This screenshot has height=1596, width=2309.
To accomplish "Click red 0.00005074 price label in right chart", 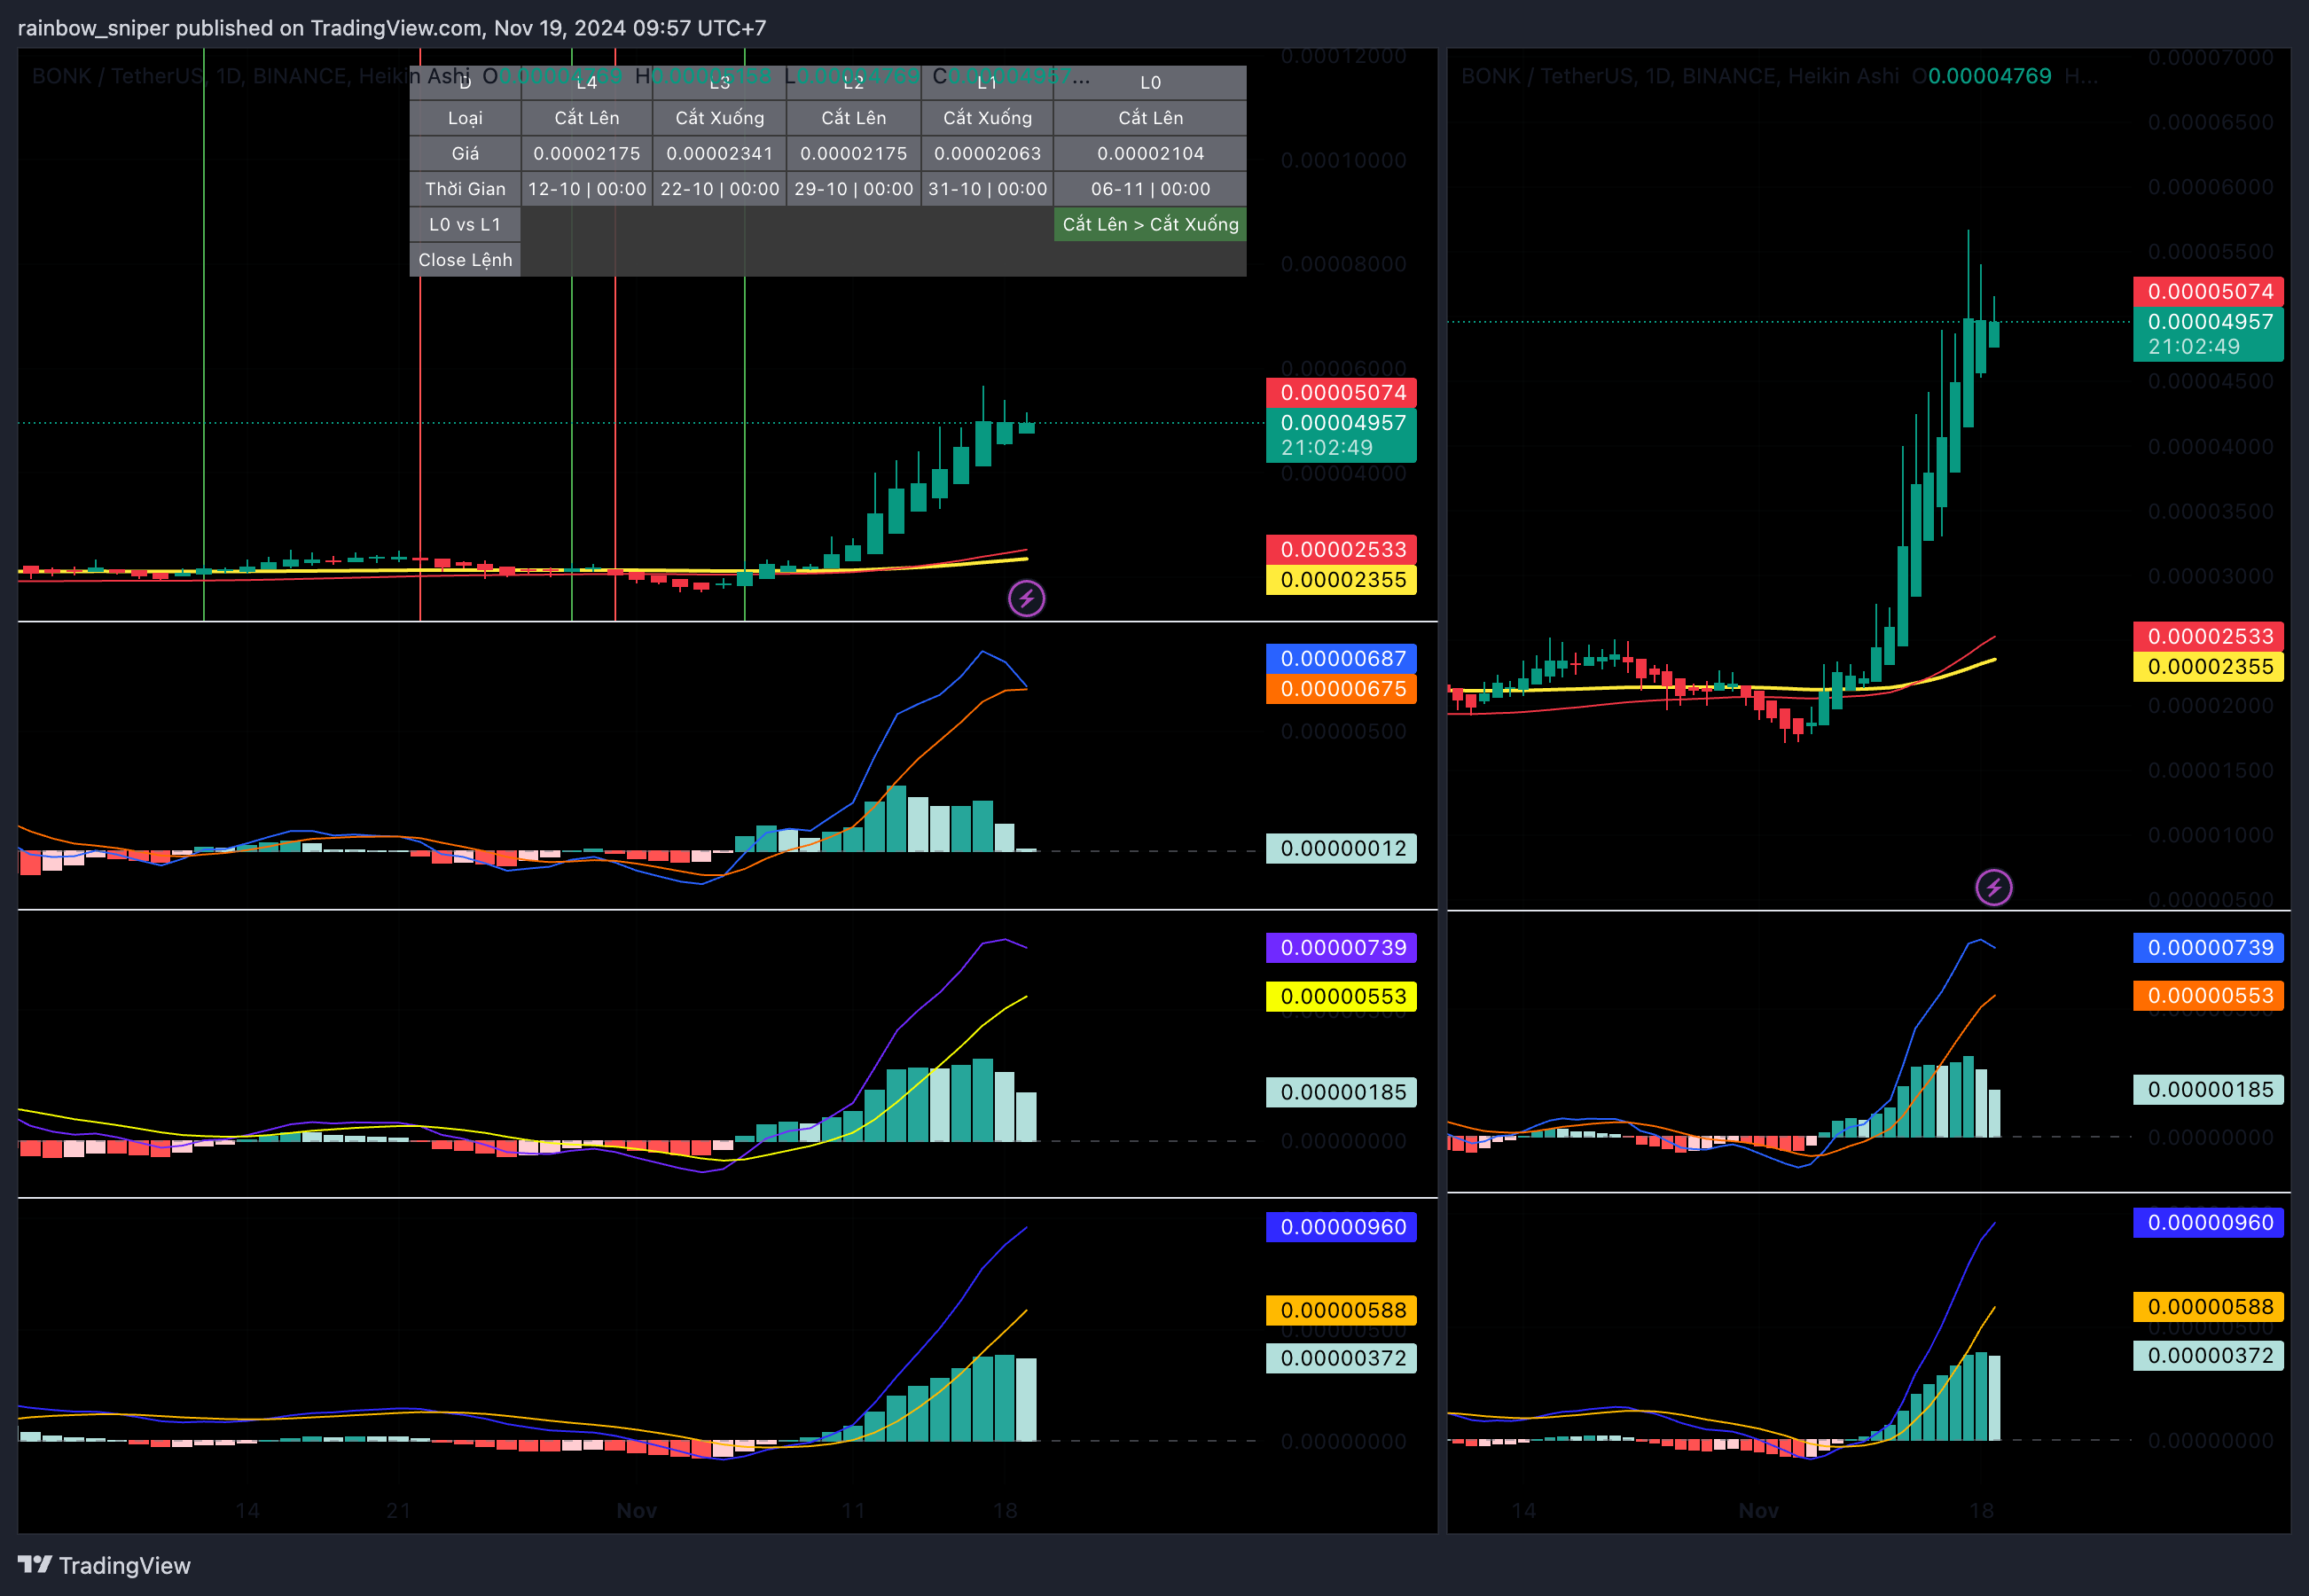I will click(x=2208, y=291).
